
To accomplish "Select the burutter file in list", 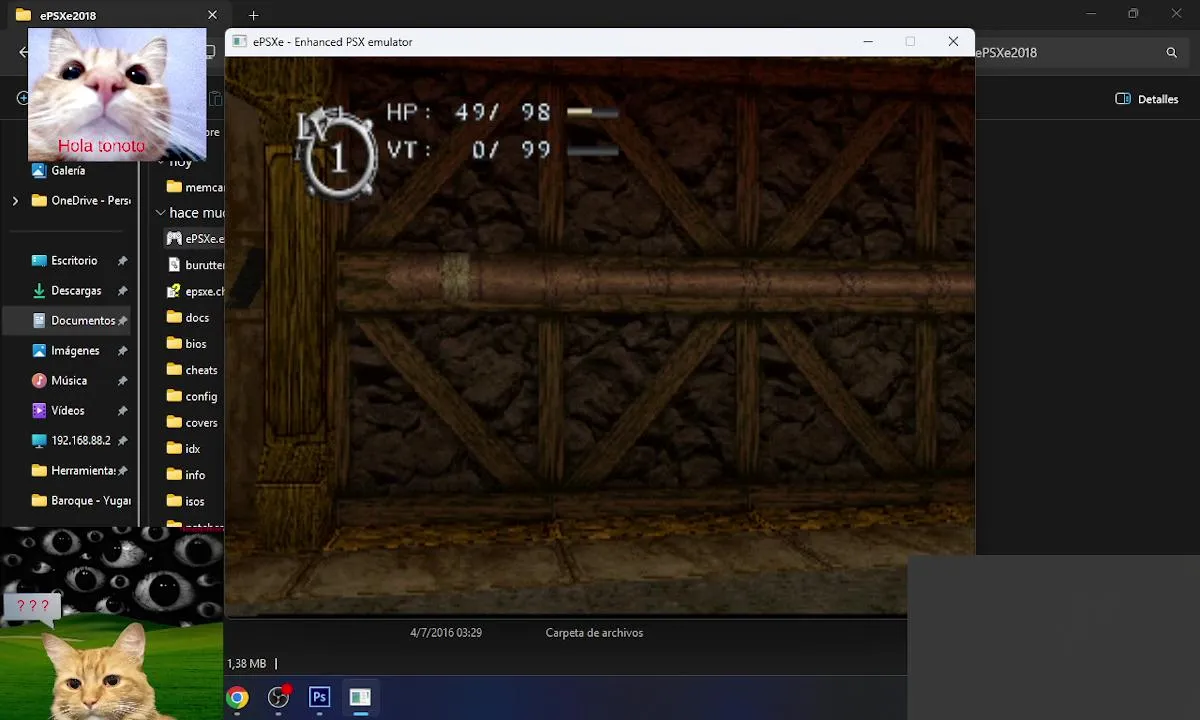I will coord(195,265).
